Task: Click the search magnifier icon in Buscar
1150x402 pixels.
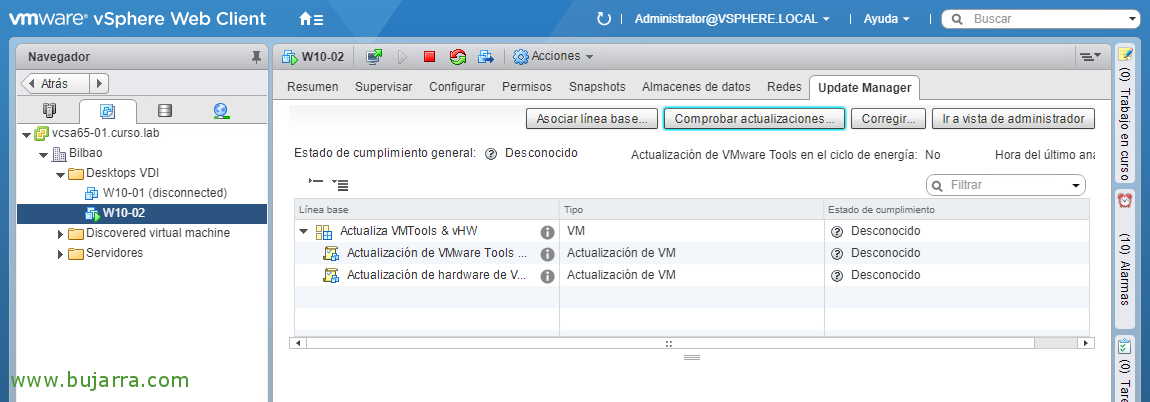Action: point(957,19)
